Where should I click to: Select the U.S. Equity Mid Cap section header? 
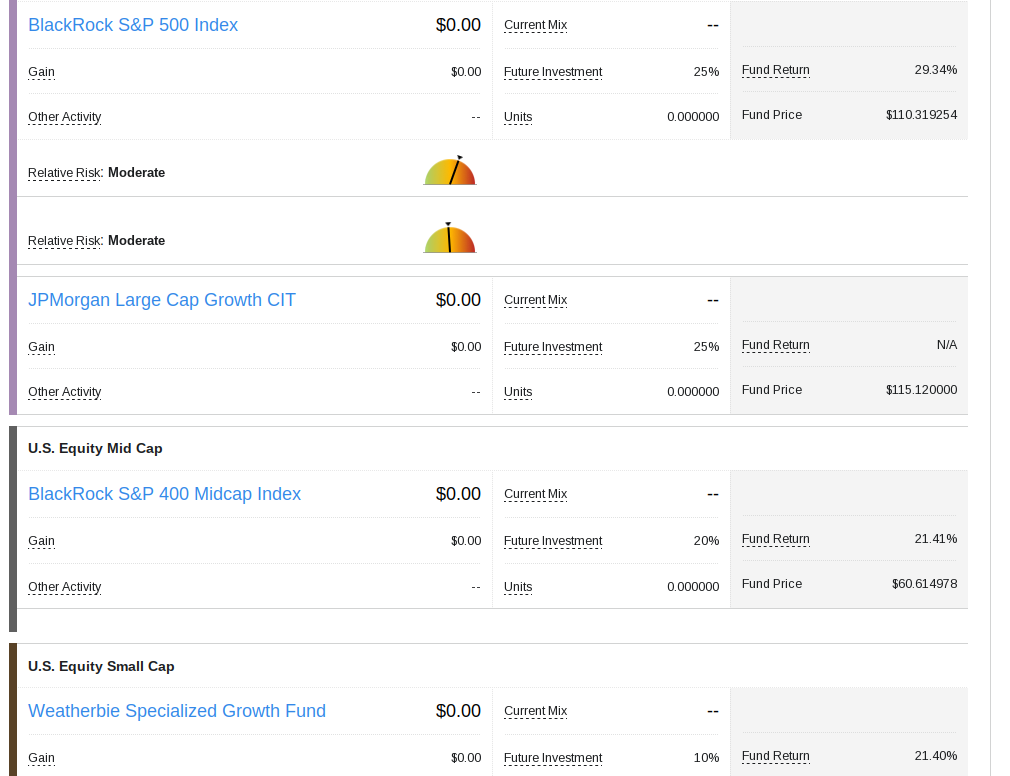click(x=95, y=449)
